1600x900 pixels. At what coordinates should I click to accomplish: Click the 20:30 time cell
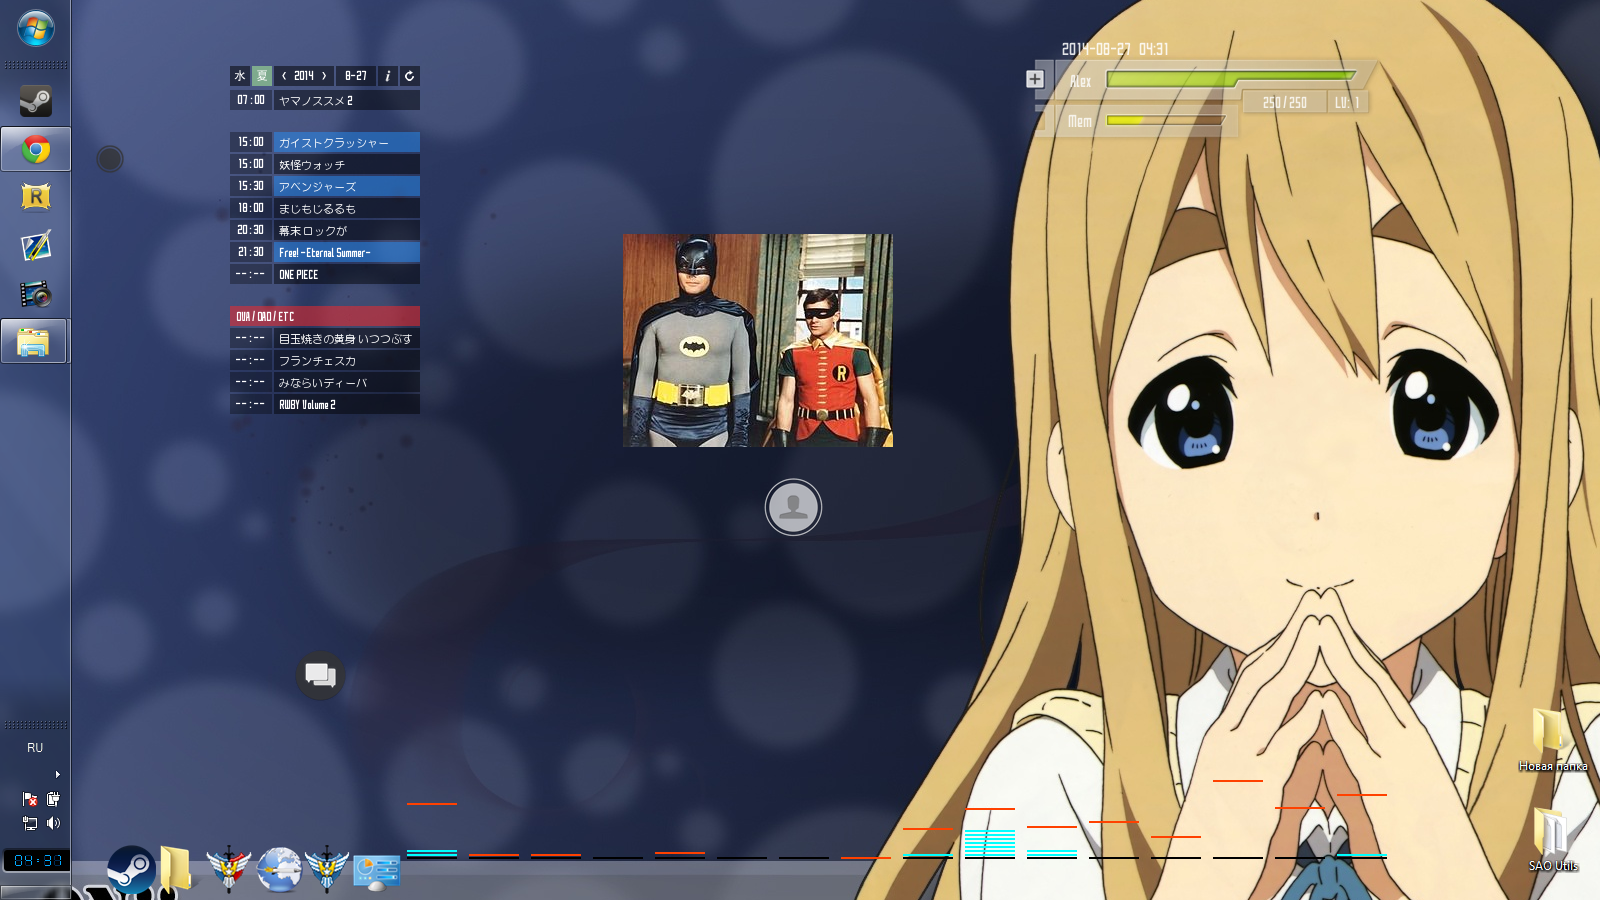tap(251, 230)
